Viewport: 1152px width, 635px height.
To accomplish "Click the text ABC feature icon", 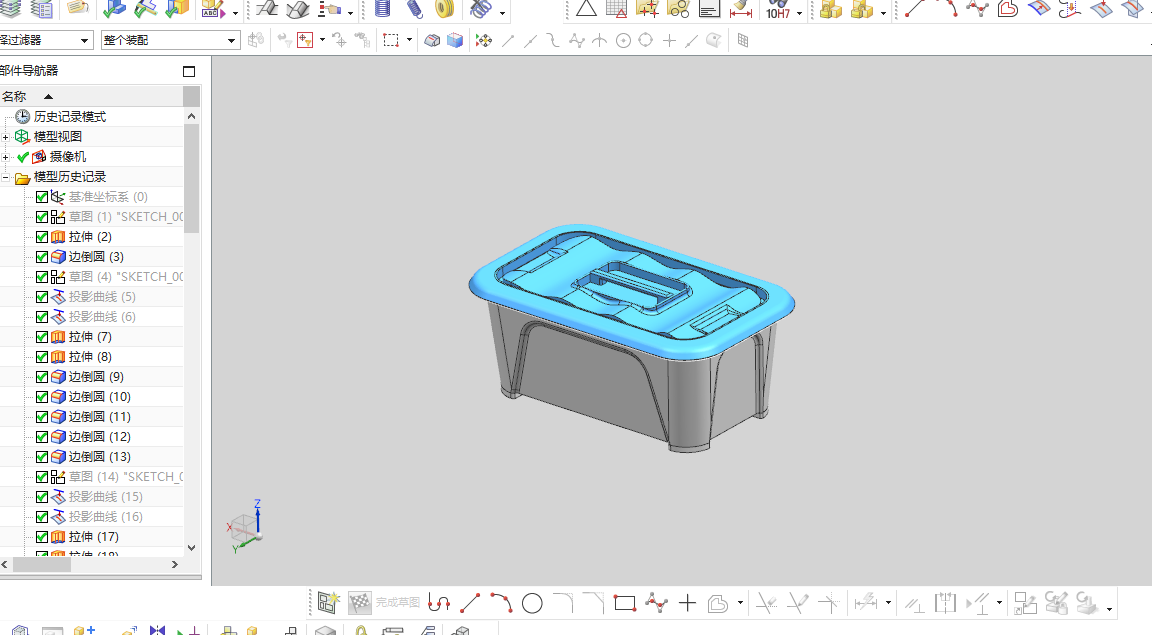I will click(x=212, y=10).
